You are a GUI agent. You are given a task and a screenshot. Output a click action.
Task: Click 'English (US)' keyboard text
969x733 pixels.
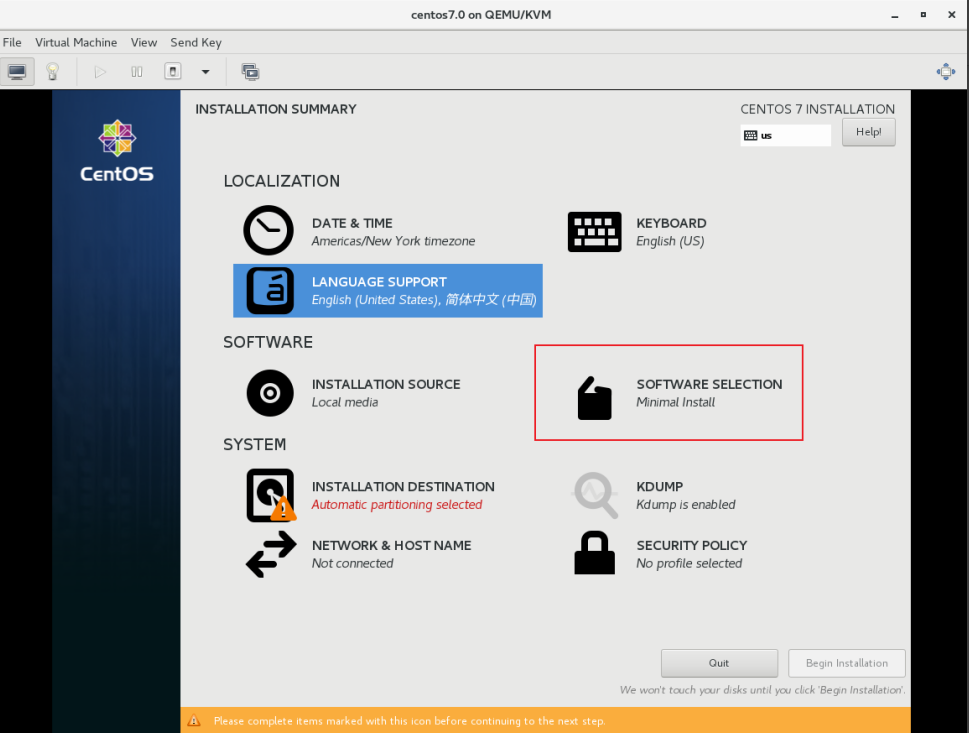click(670, 241)
